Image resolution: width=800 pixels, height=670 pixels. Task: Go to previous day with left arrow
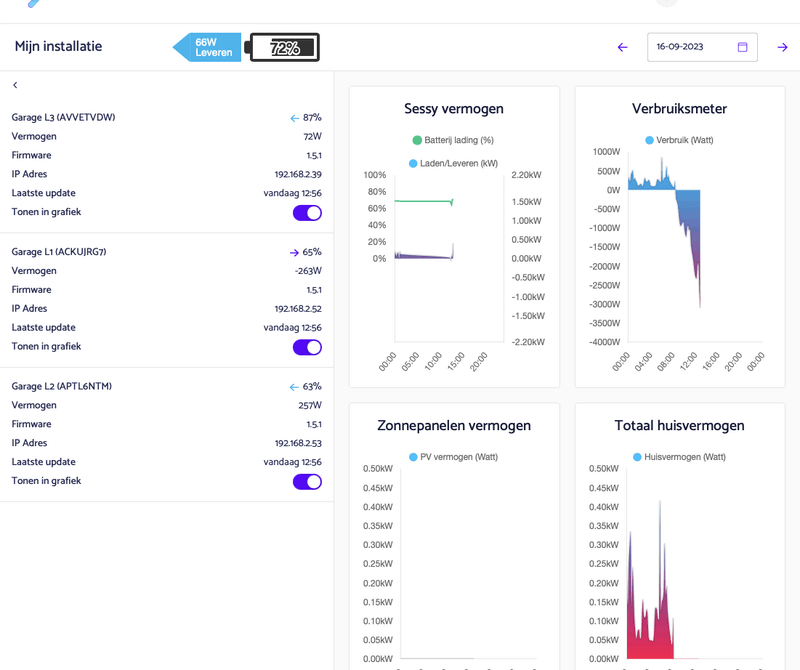(x=622, y=47)
